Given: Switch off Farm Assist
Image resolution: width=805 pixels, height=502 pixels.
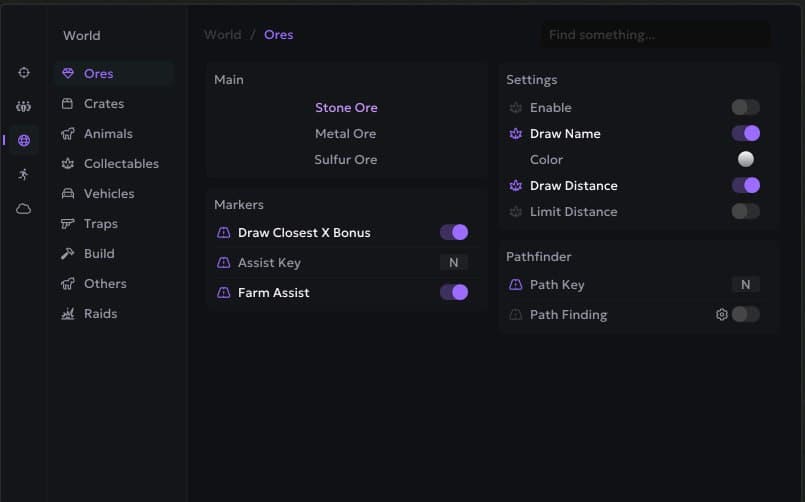Looking at the screenshot, I should click(x=453, y=292).
